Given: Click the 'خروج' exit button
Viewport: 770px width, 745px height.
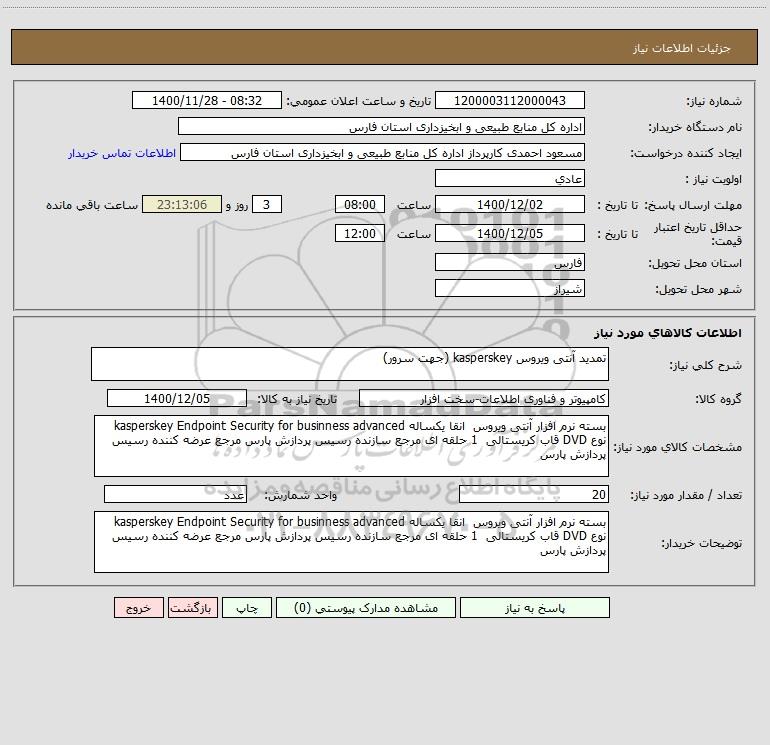Looking at the screenshot, I should [x=138, y=607].
